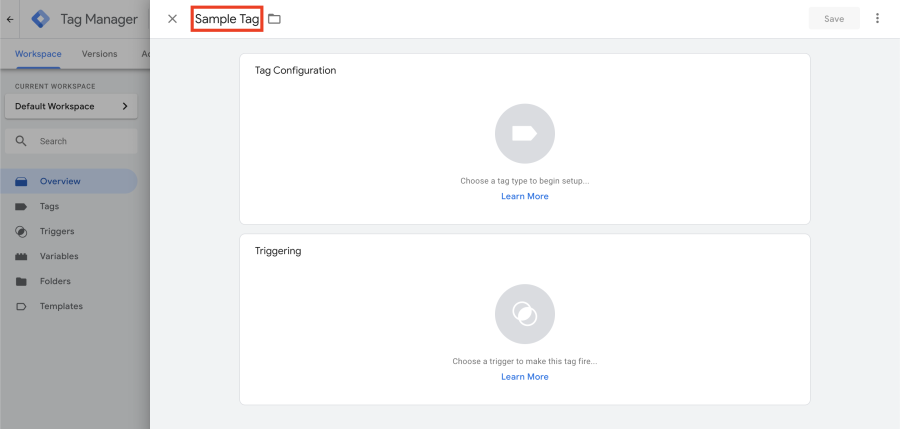This screenshot has width=900, height=429.
Task: Click the Variables brick icon
Action: click(21, 257)
